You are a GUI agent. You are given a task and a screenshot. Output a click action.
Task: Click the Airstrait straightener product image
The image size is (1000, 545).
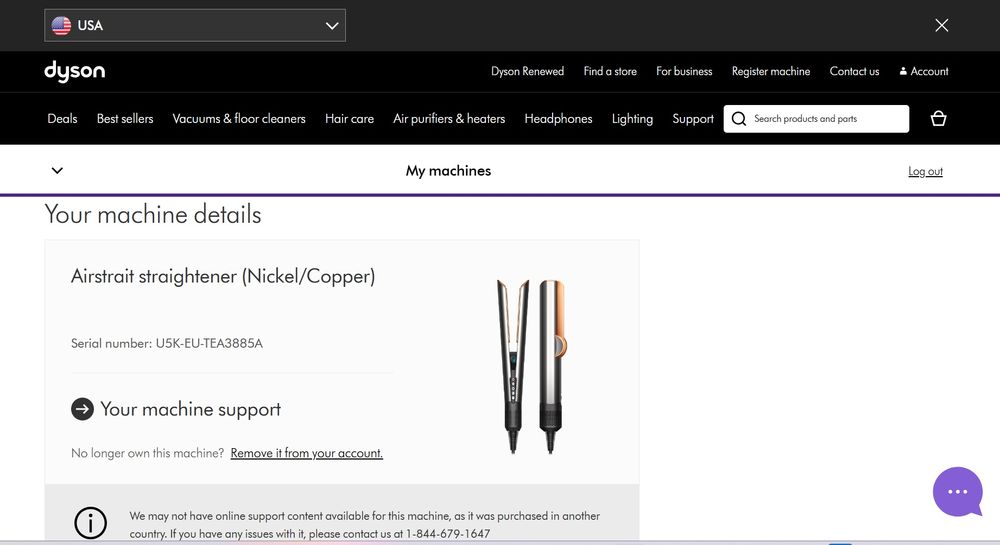click(533, 366)
